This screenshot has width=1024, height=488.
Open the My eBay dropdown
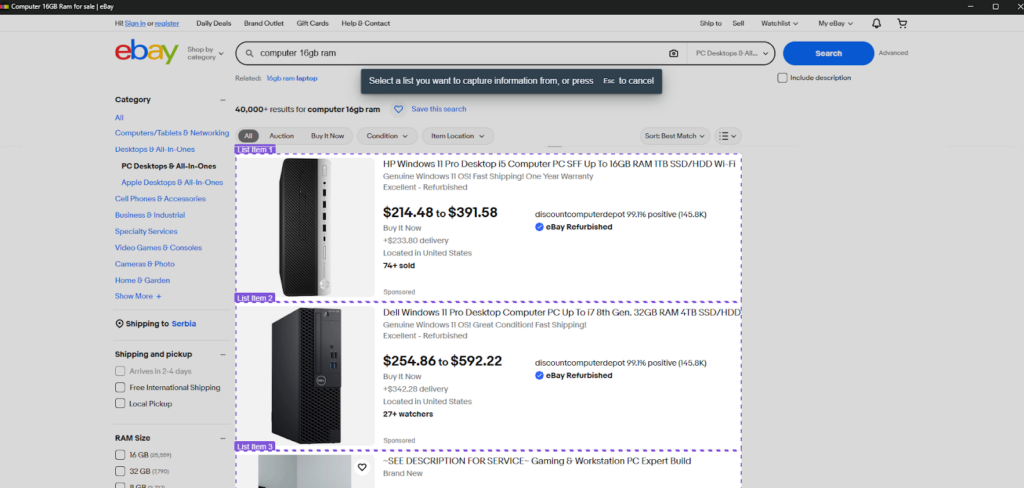836,24
